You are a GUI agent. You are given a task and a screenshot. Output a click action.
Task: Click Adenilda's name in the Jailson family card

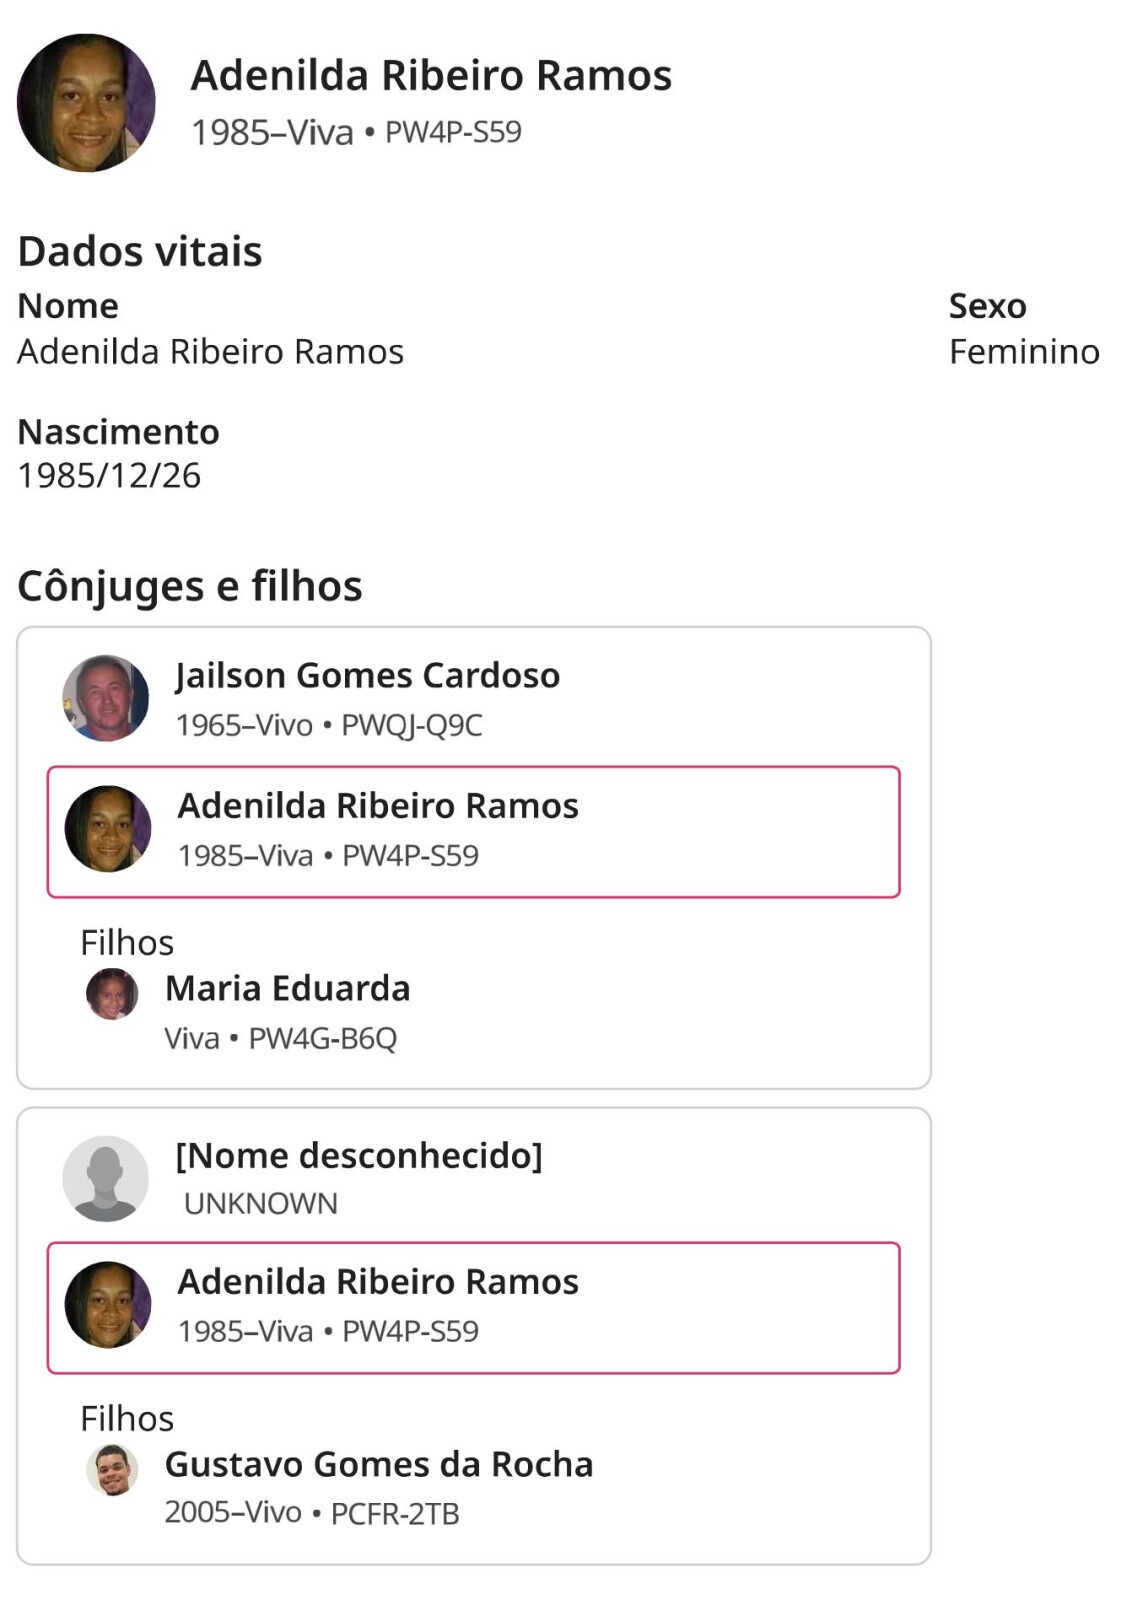378,806
